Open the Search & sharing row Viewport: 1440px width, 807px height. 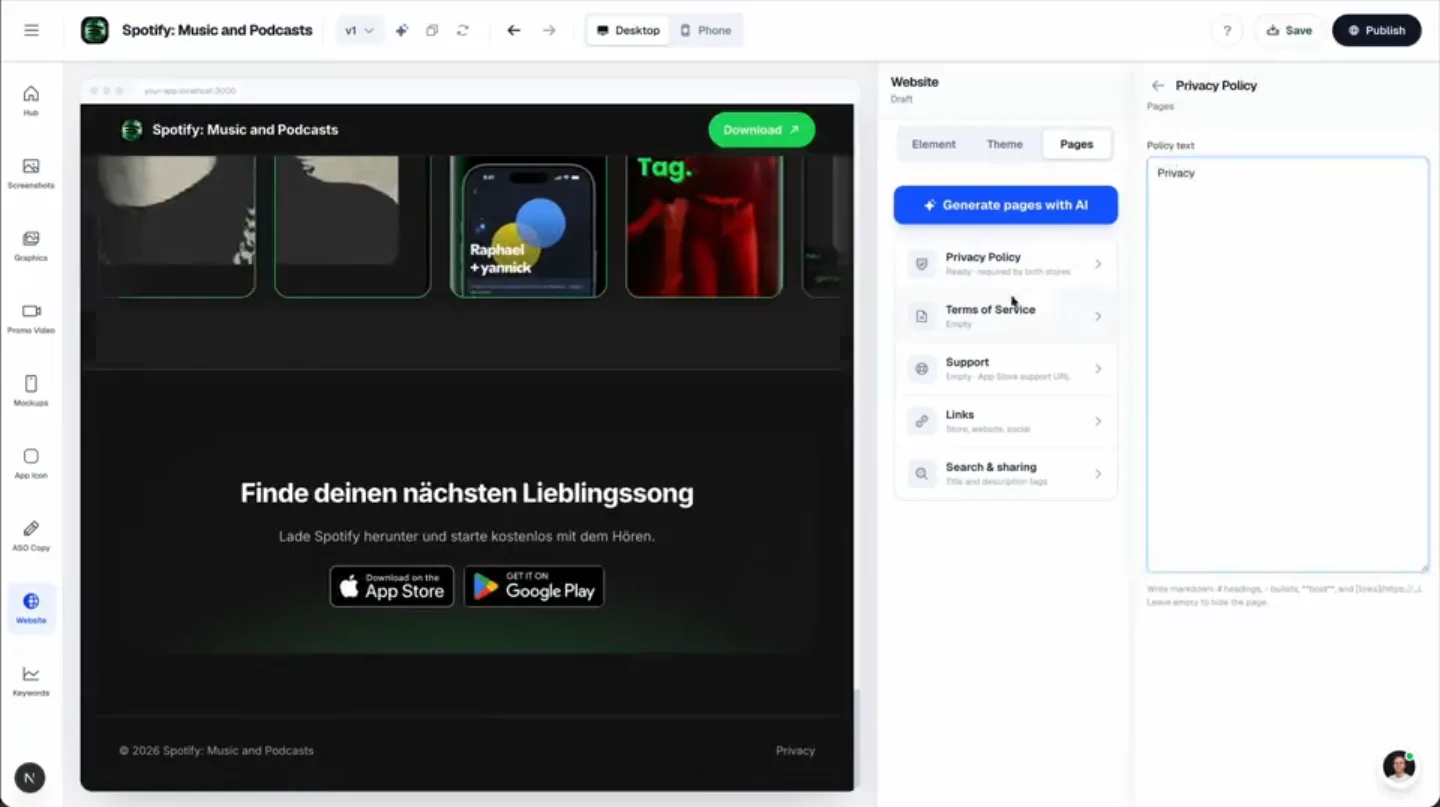point(1006,474)
